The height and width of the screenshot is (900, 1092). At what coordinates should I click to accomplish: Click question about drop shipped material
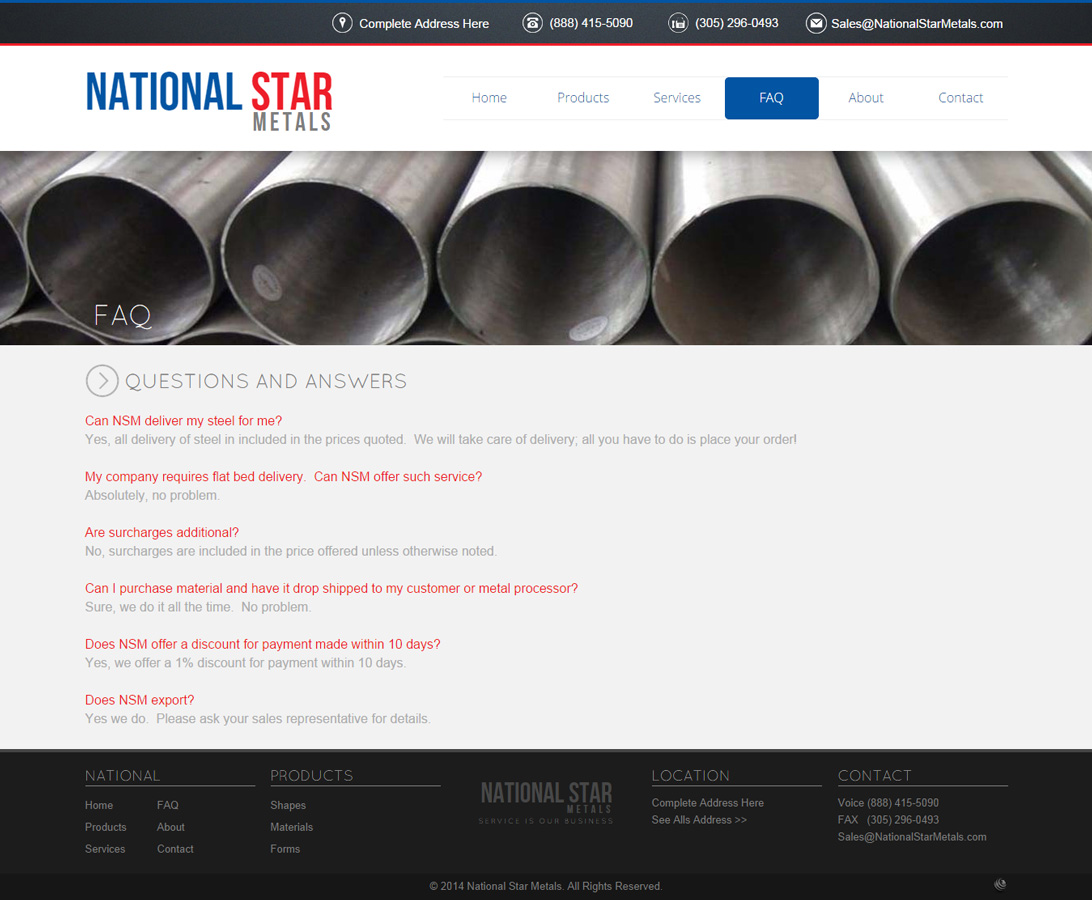click(x=332, y=589)
